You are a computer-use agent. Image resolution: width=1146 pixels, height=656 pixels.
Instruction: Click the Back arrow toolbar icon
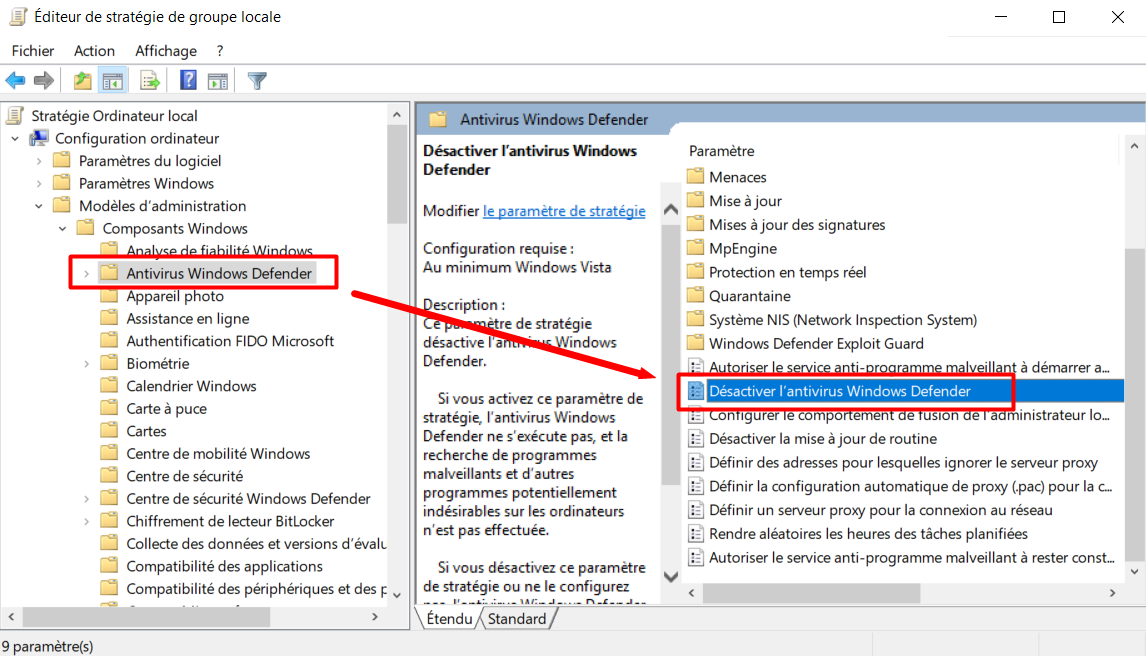[x=15, y=80]
